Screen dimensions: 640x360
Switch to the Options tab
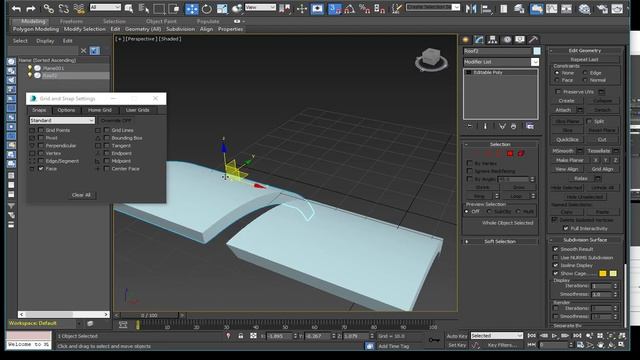66,110
